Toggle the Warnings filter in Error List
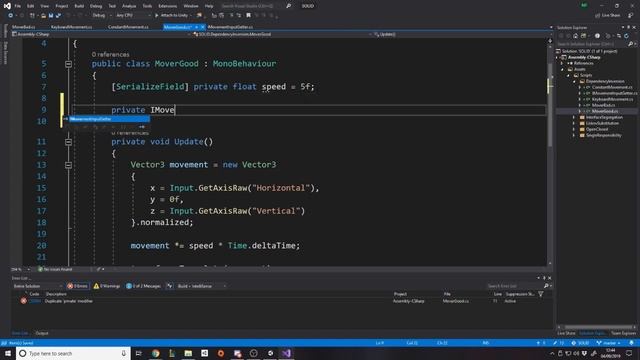This screenshot has width=640, height=360. [x=107, y=286]
